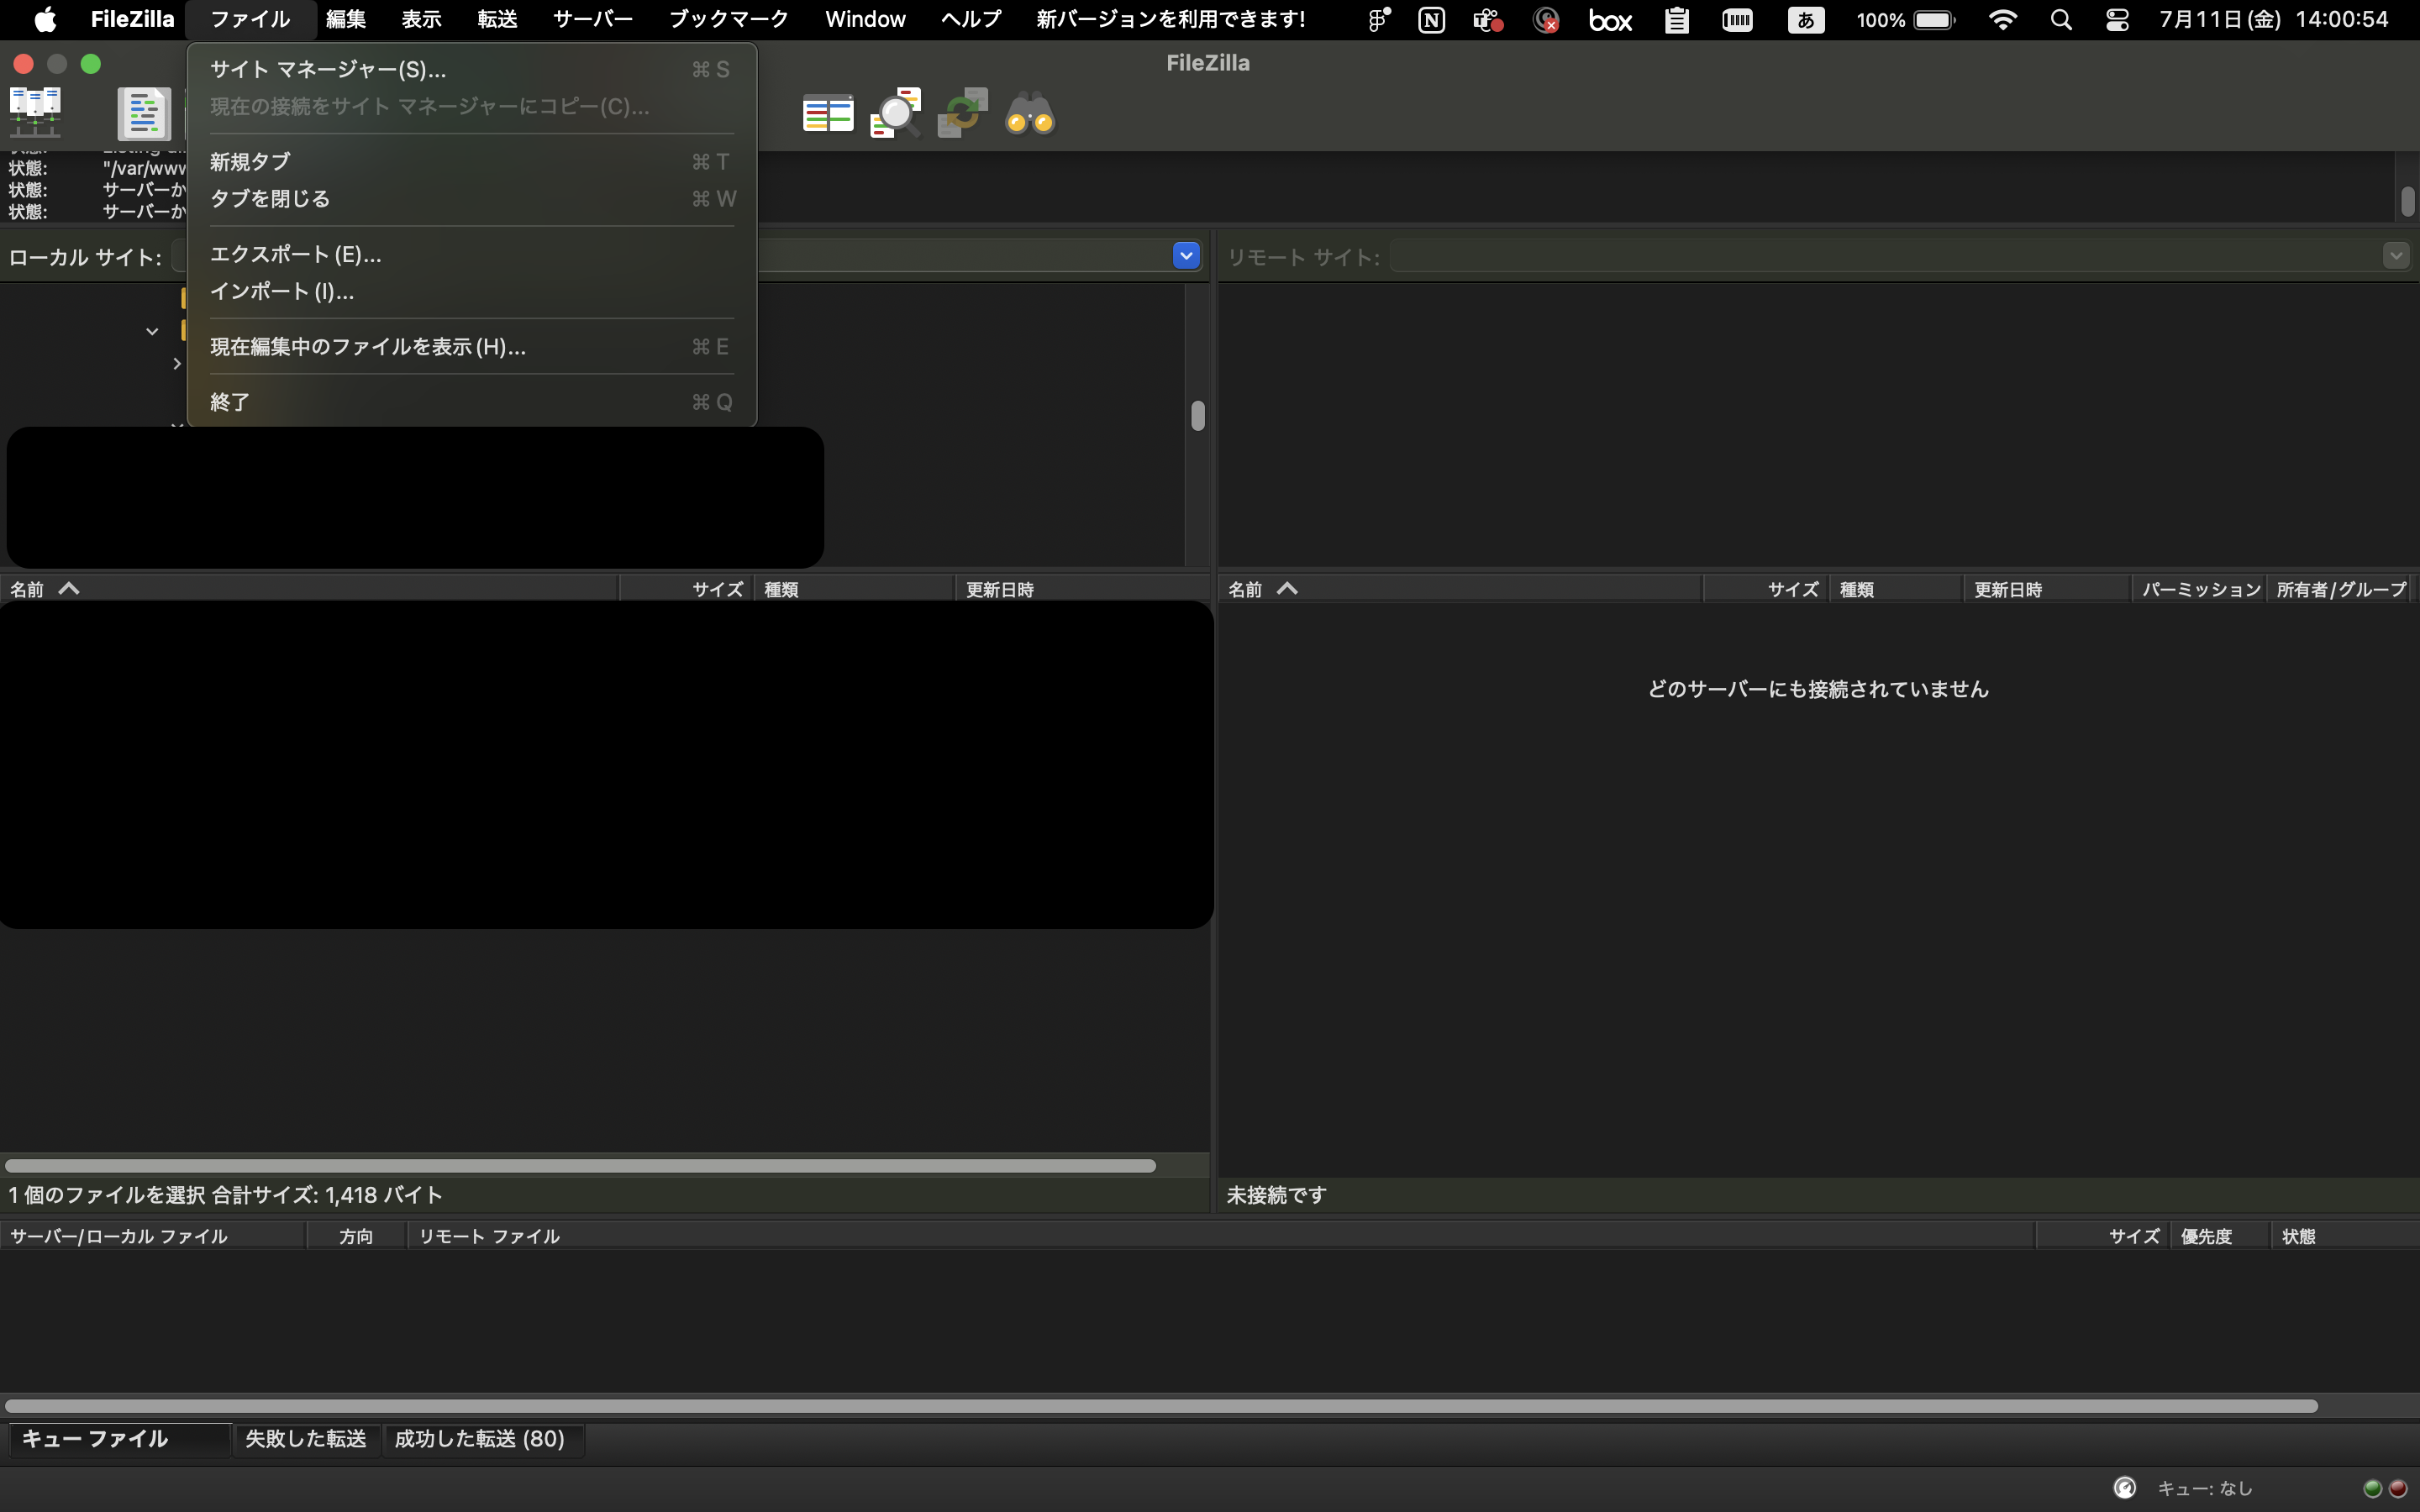
Task: Switch to the 失敗した転送 tab
Action: tap(306, 1439)
